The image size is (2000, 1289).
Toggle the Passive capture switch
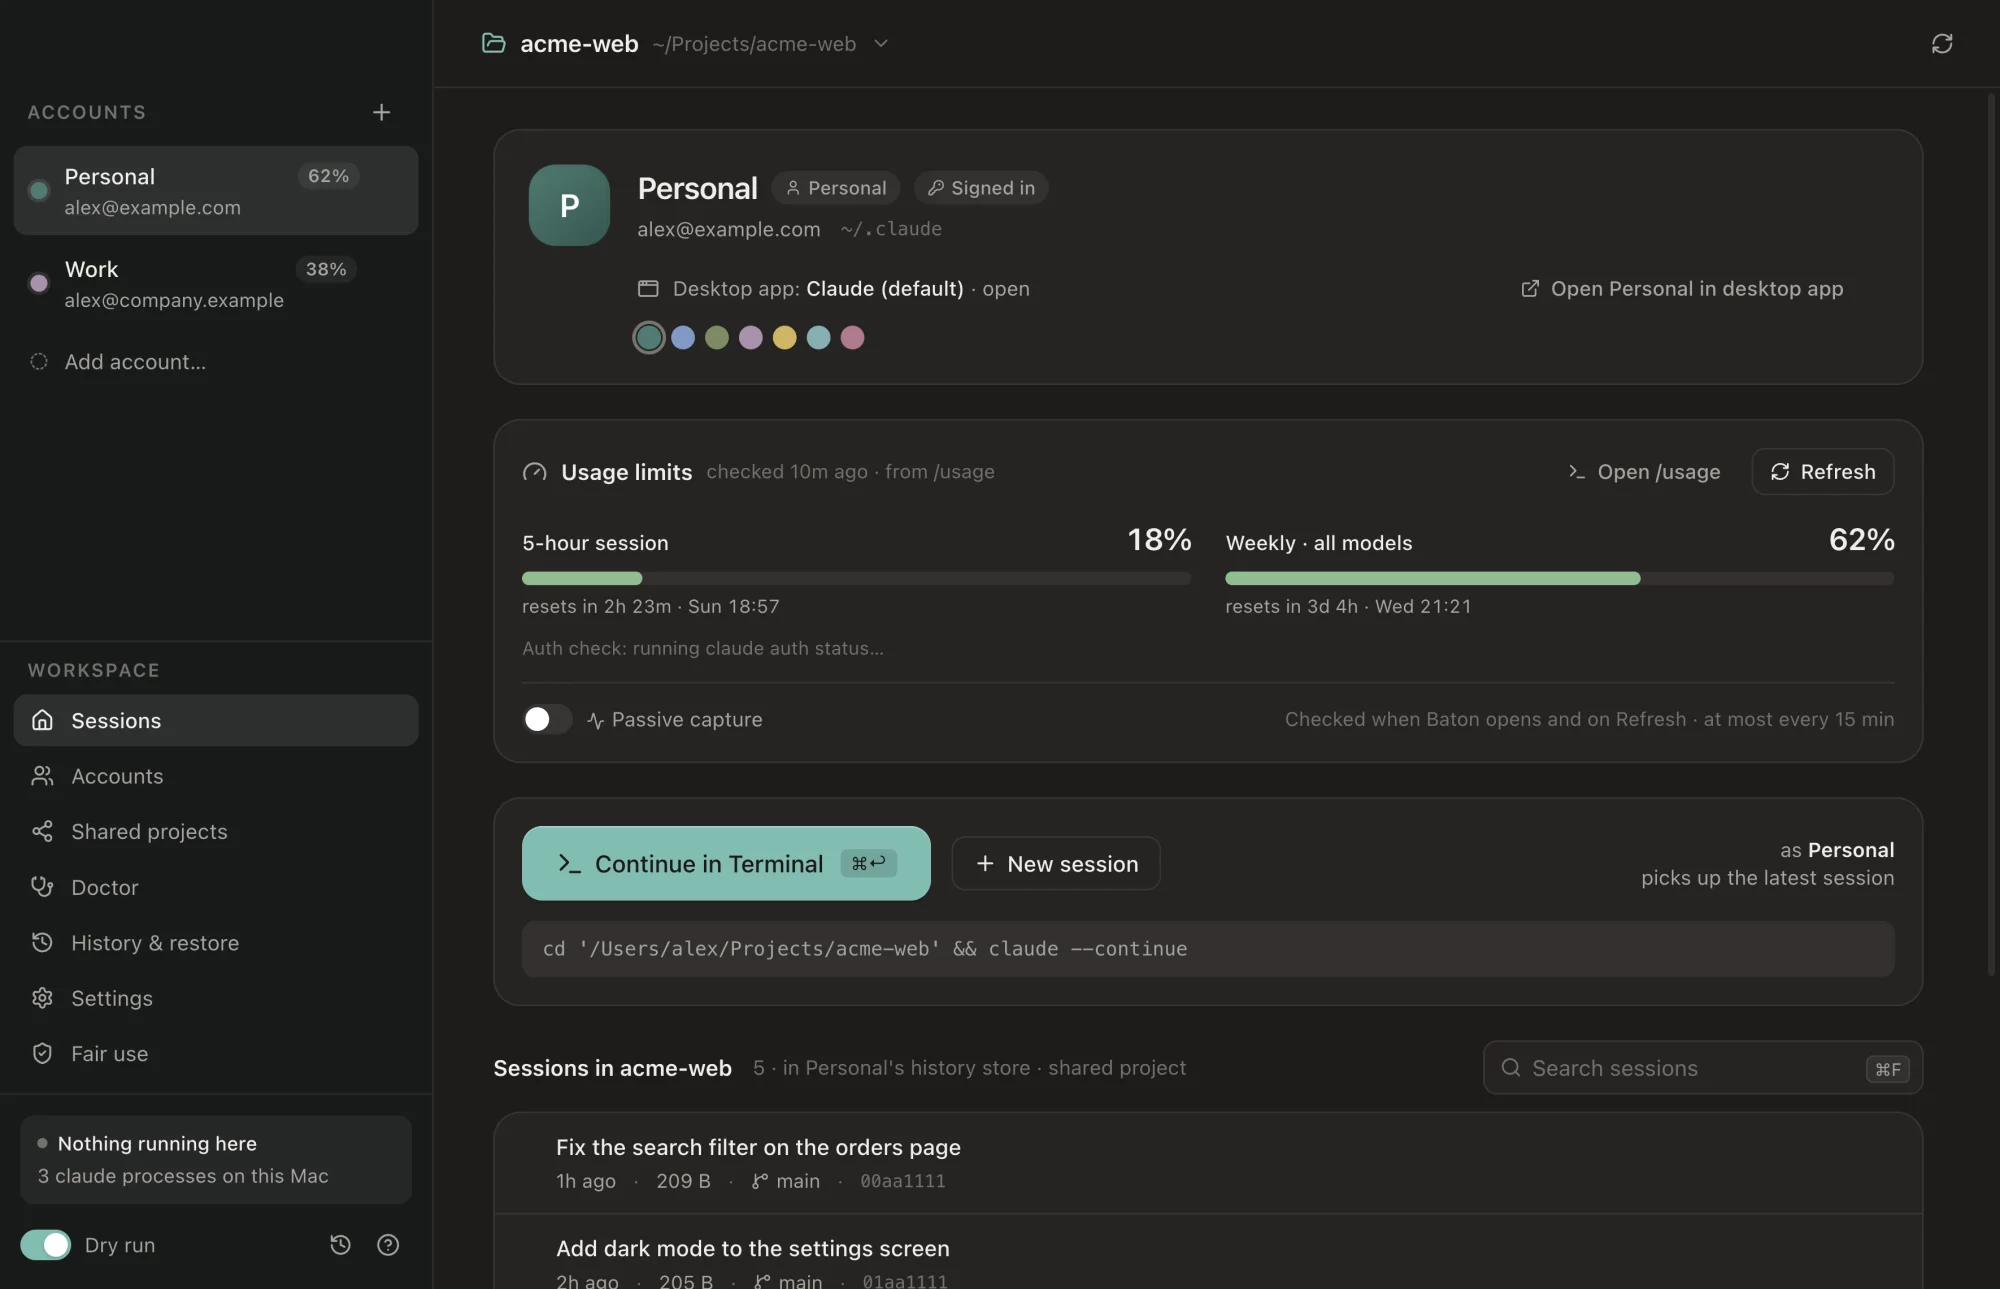click(x=547, y=719)
